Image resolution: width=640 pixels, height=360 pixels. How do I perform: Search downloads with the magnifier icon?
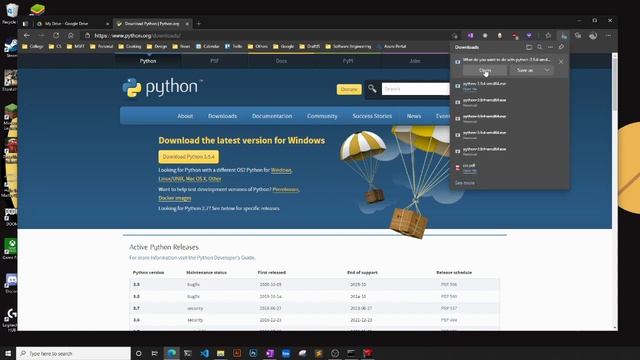click(x=540, y=47)
